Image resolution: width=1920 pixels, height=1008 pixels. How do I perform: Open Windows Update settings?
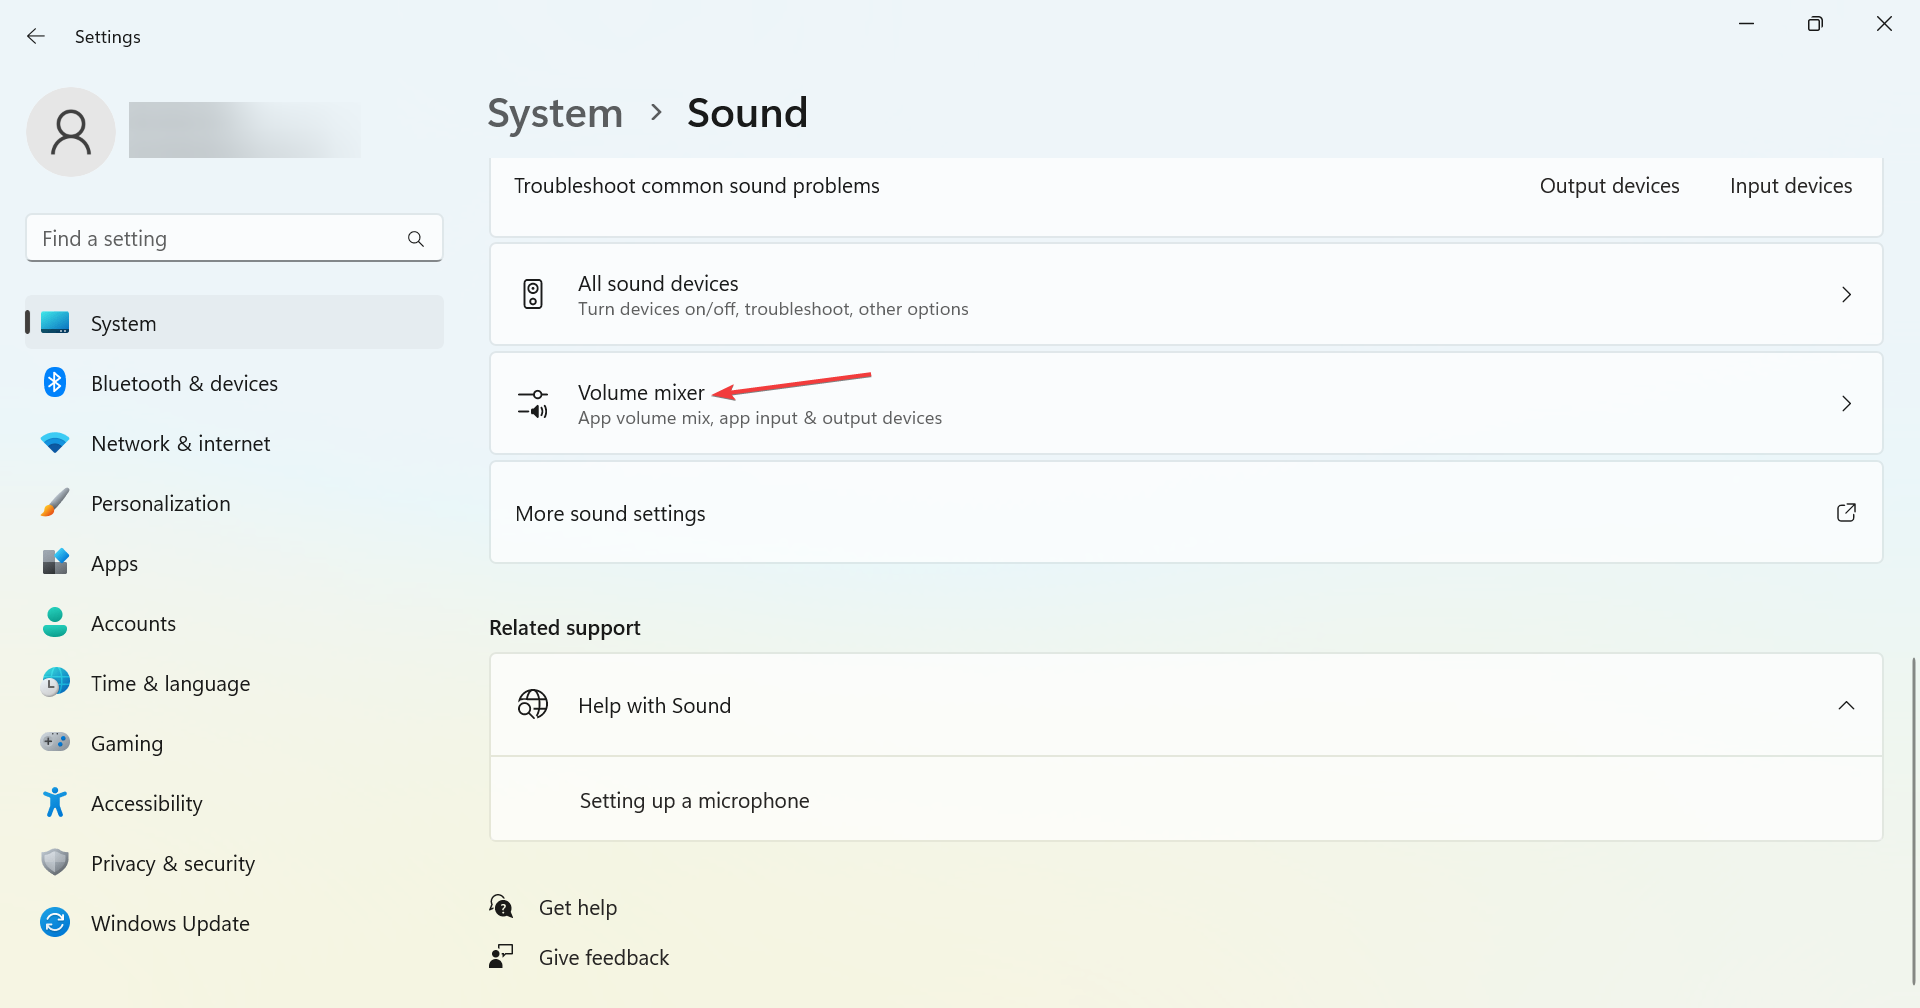234,923
